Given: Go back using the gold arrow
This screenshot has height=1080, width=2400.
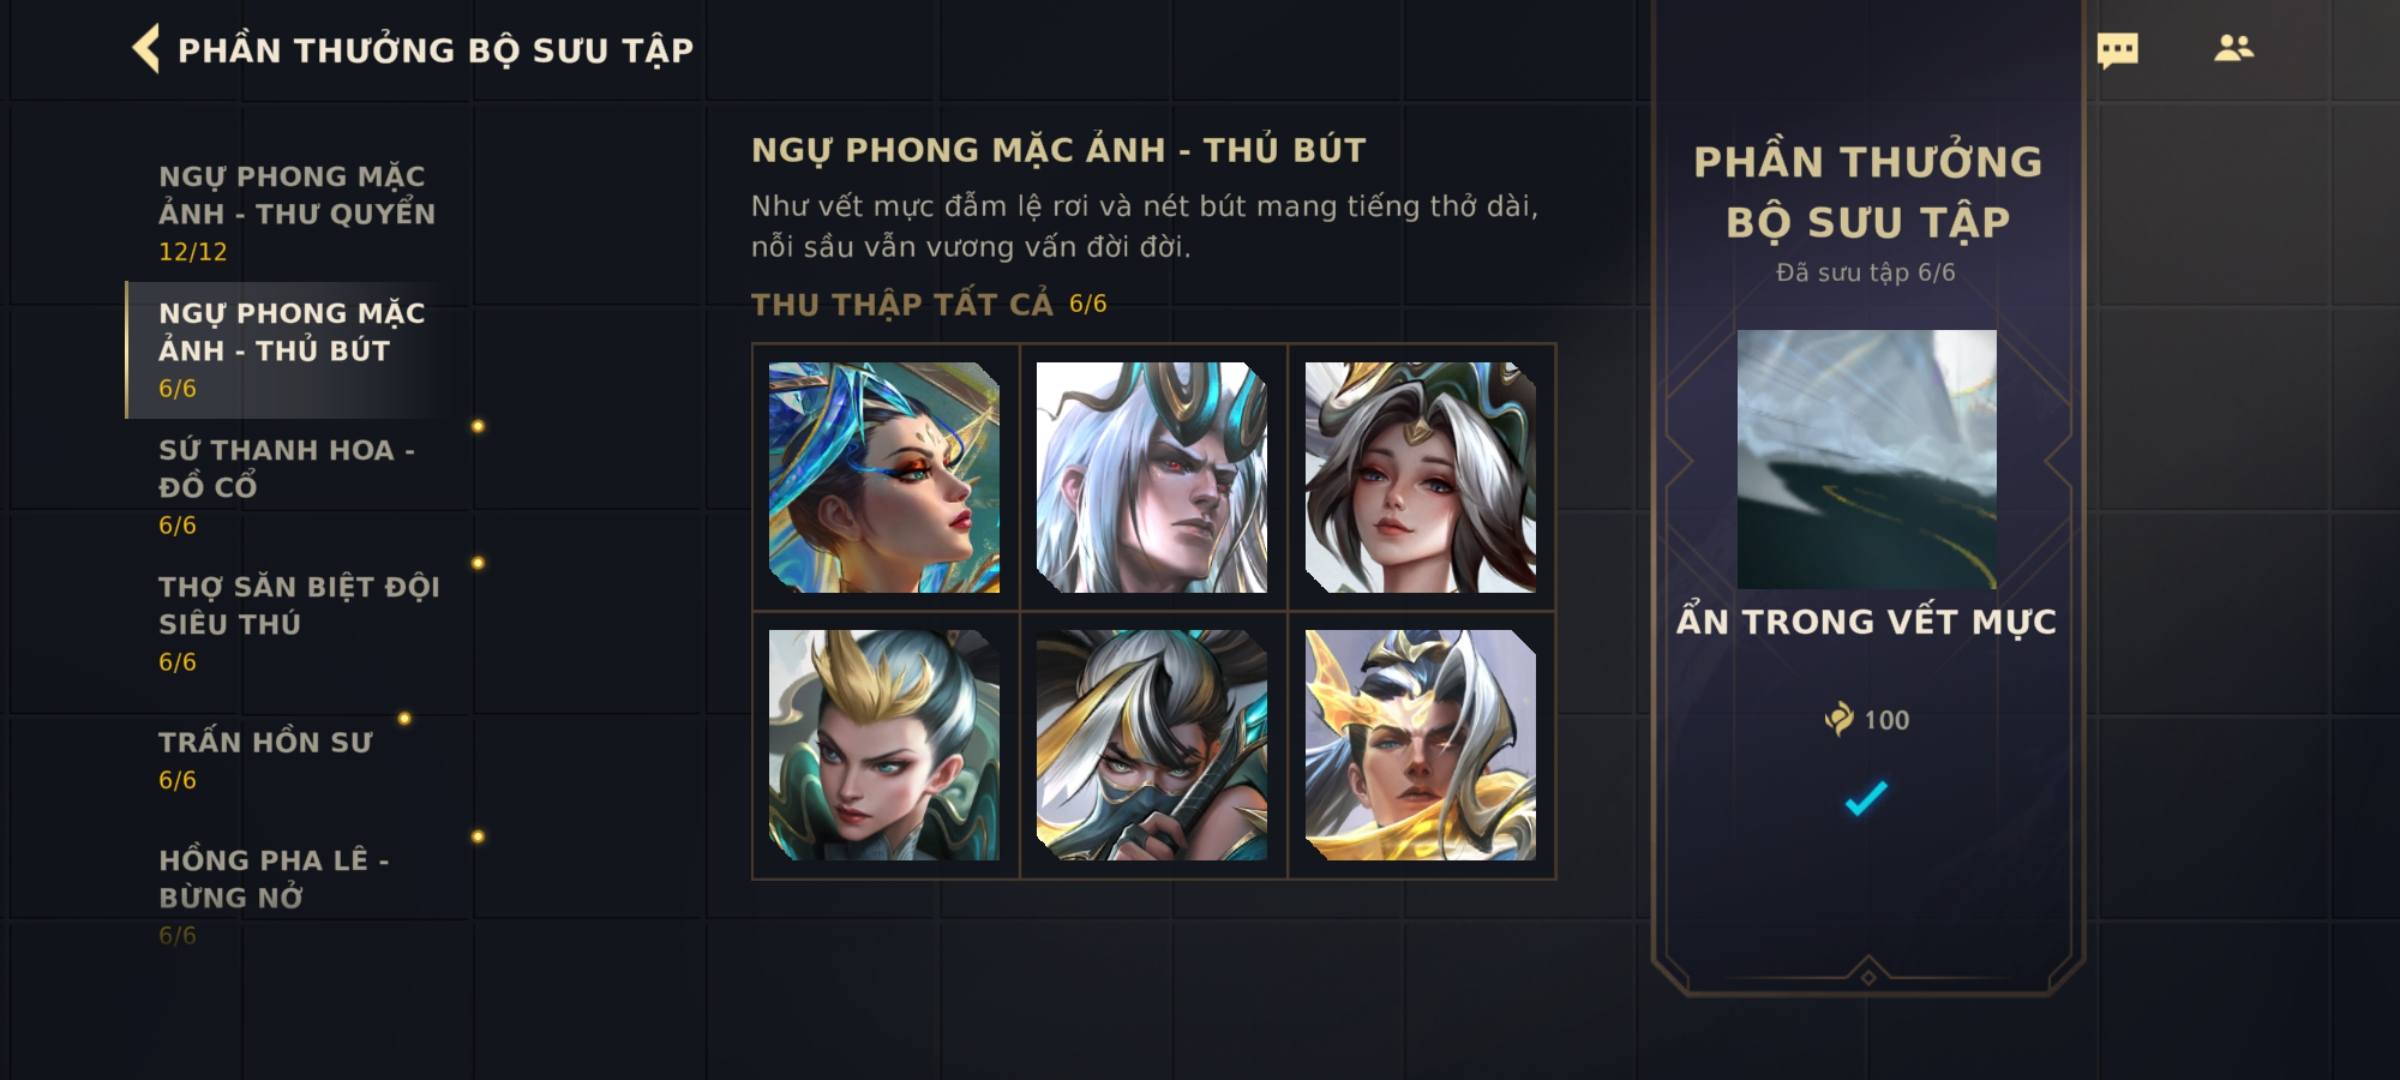Looking at the screenshot, I should coord(146,49).
